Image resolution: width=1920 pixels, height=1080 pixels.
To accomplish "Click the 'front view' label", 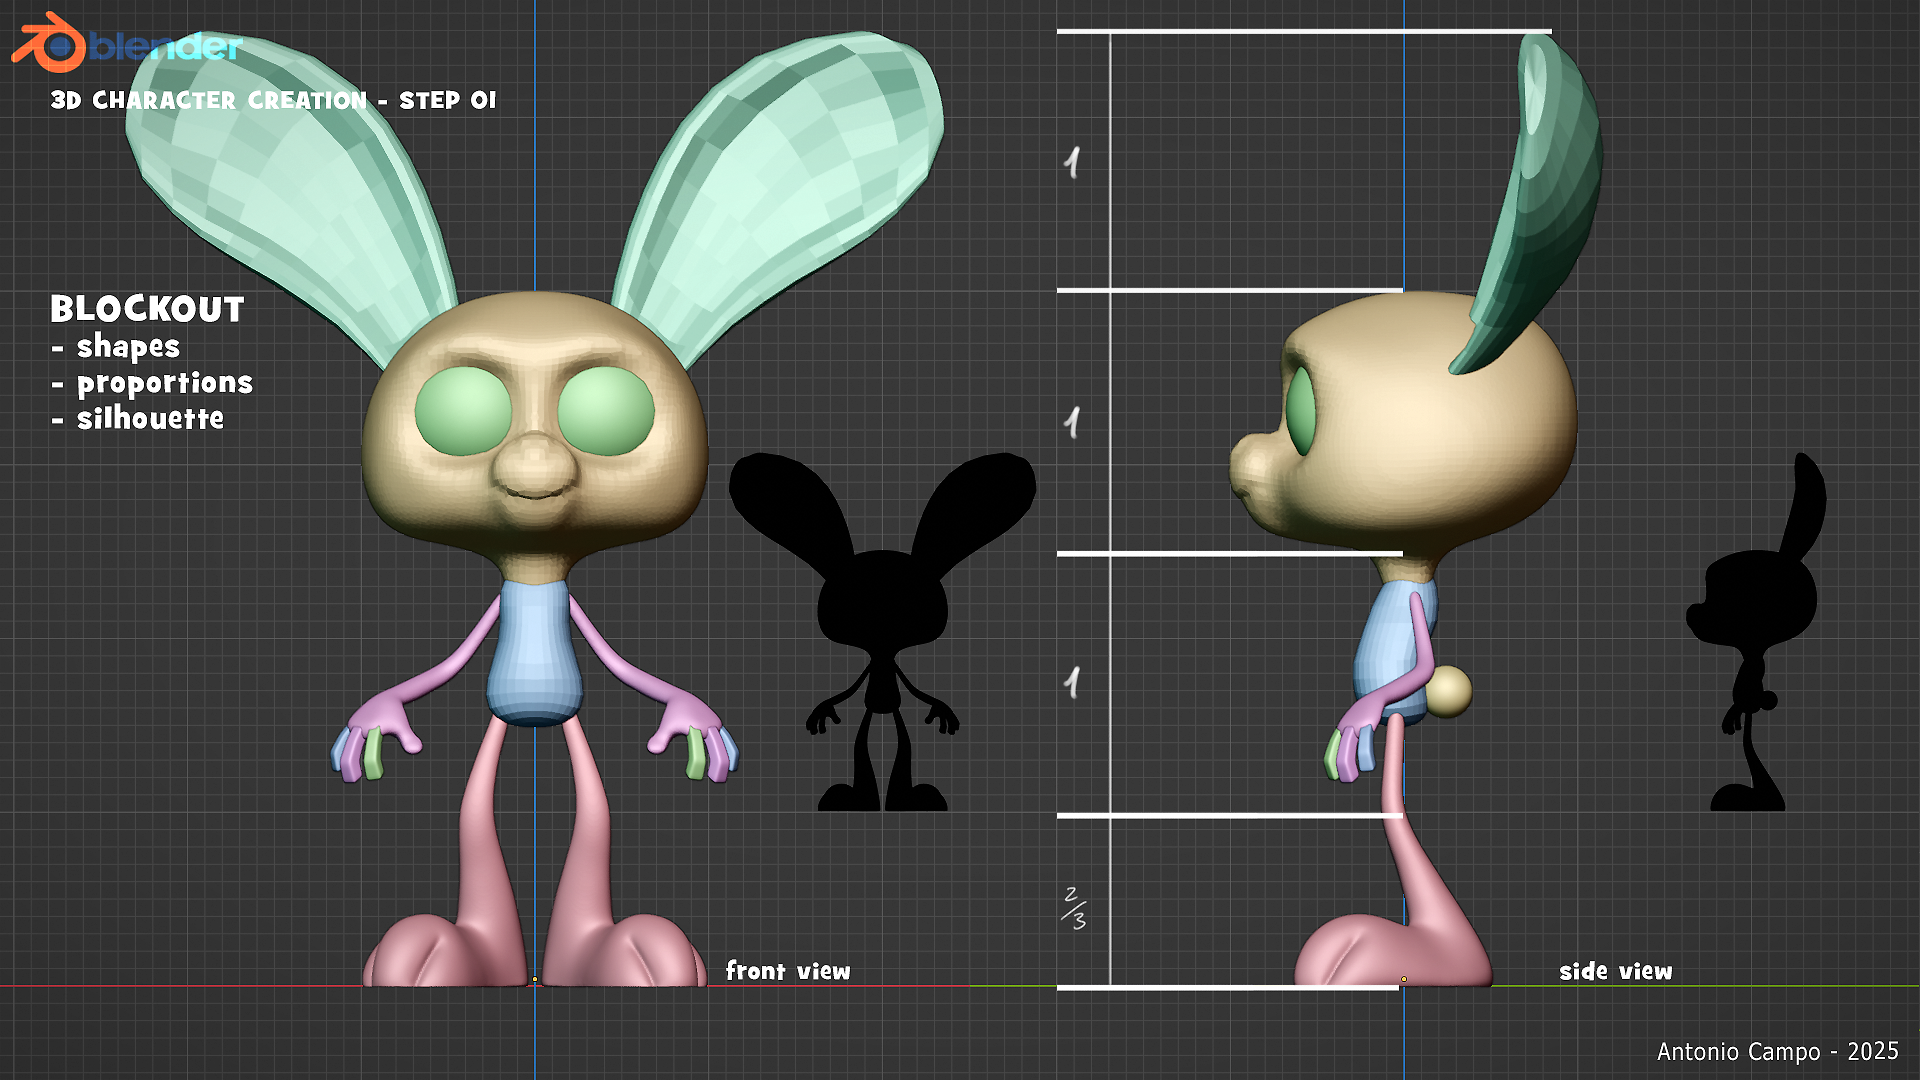I will coord(788,971).
